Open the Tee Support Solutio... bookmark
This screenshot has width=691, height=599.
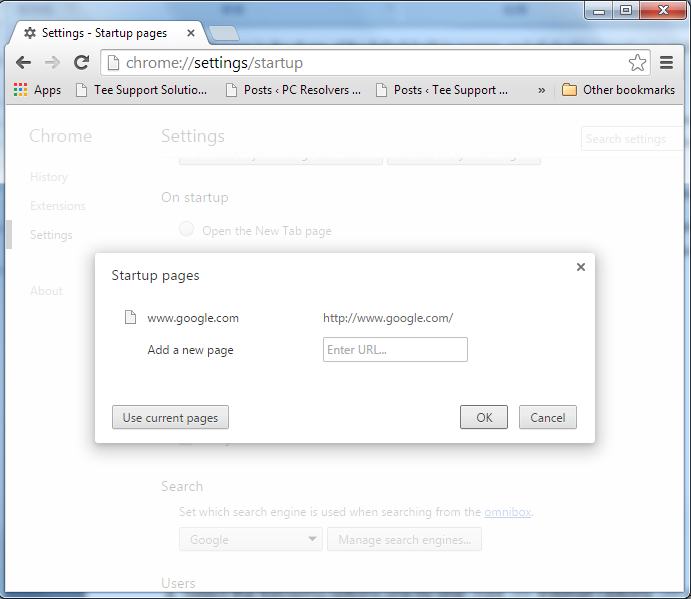point(141,90)
